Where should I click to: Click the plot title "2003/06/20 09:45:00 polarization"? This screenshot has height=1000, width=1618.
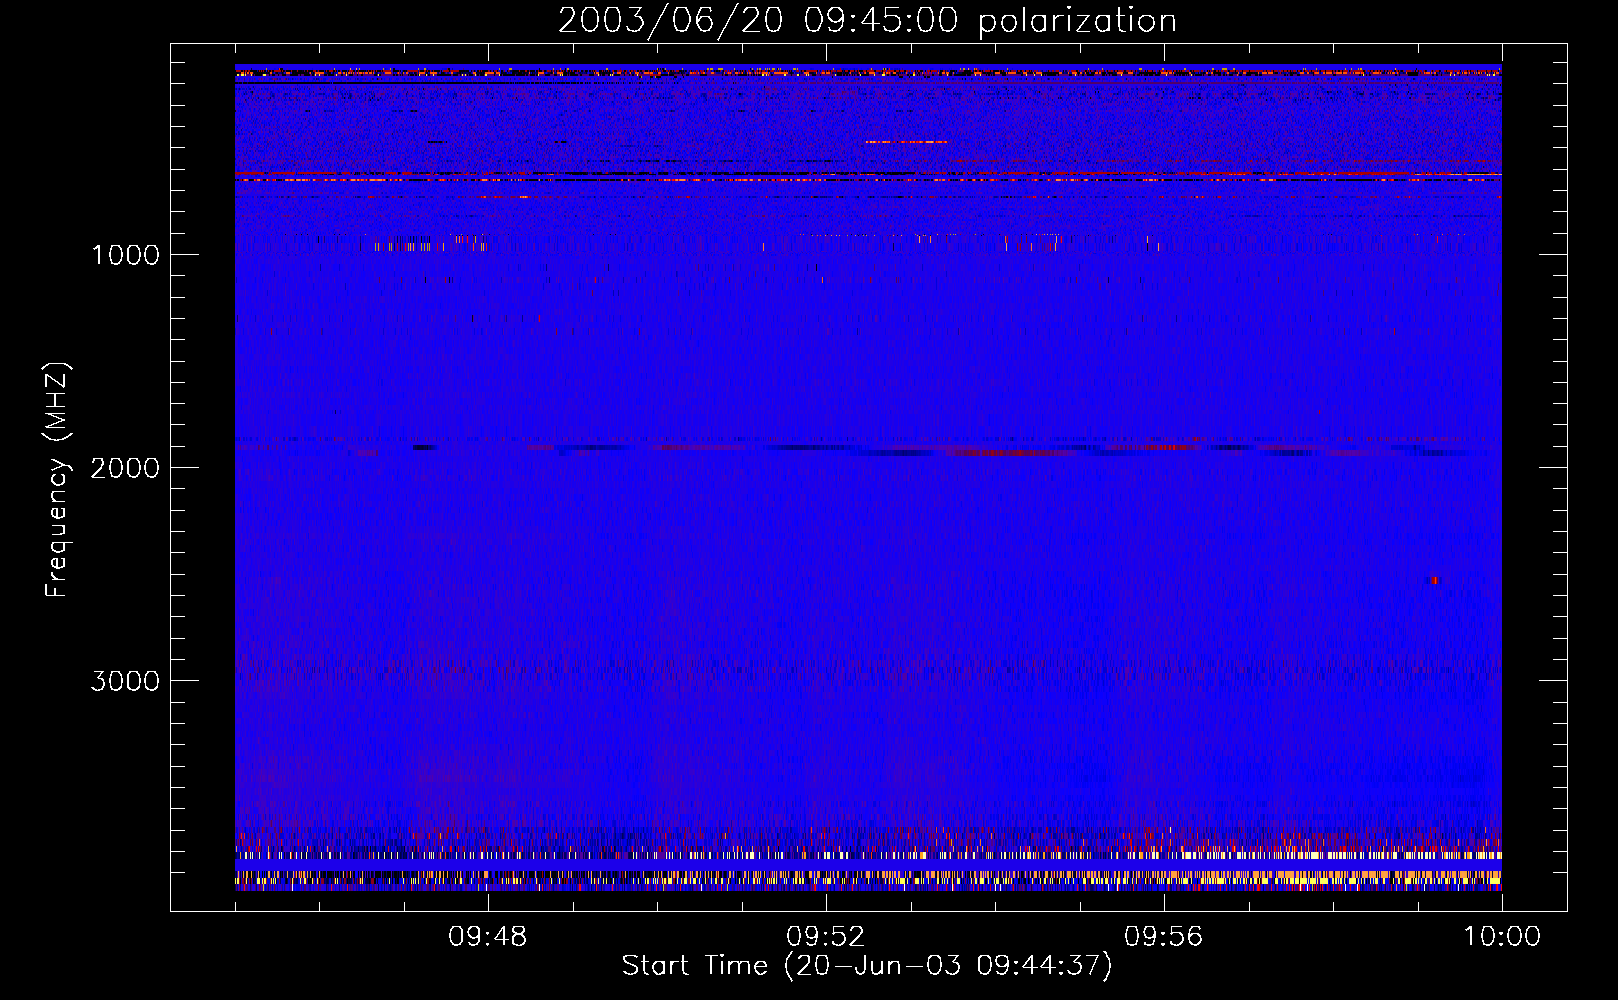pyautogui.click(x=867, y=21)
